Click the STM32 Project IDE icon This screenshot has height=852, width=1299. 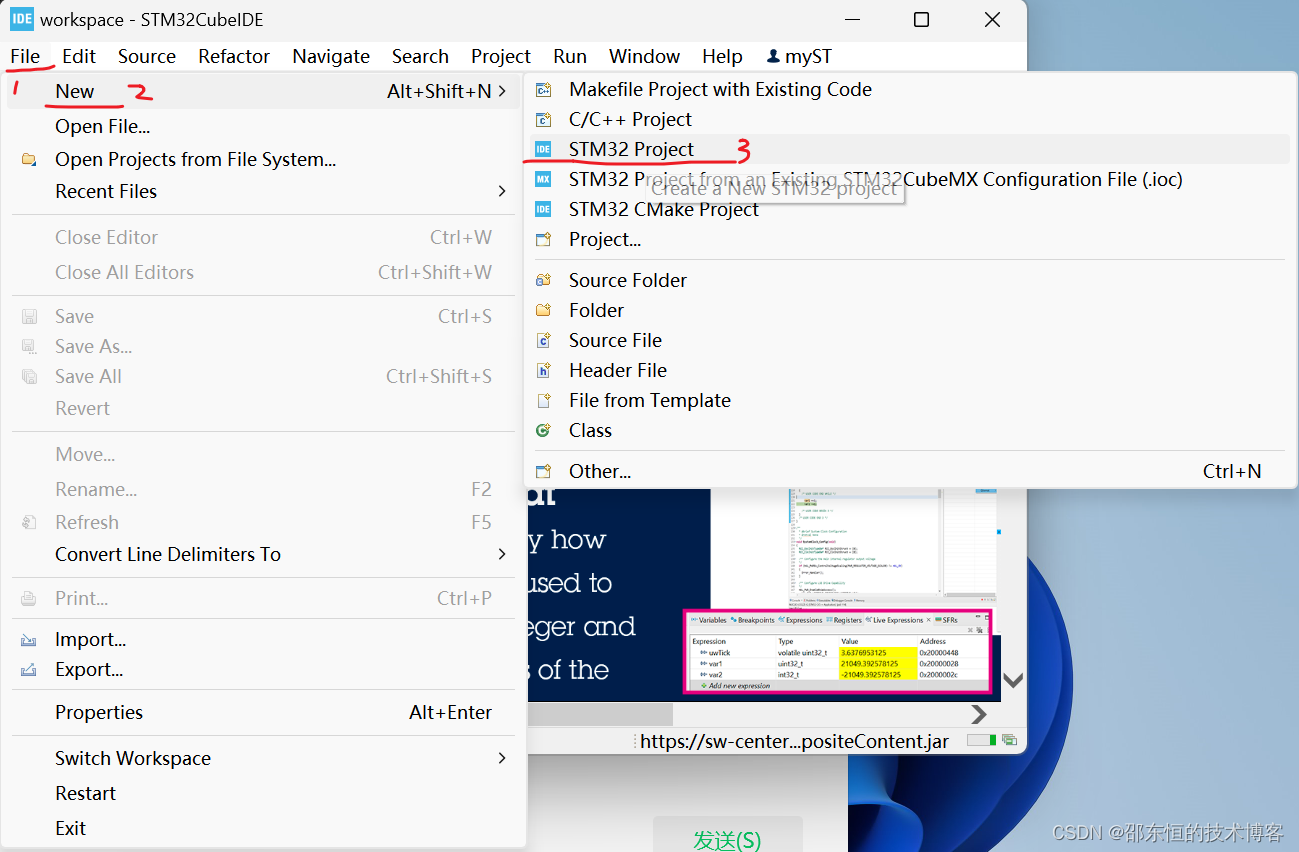coord(543,149)
